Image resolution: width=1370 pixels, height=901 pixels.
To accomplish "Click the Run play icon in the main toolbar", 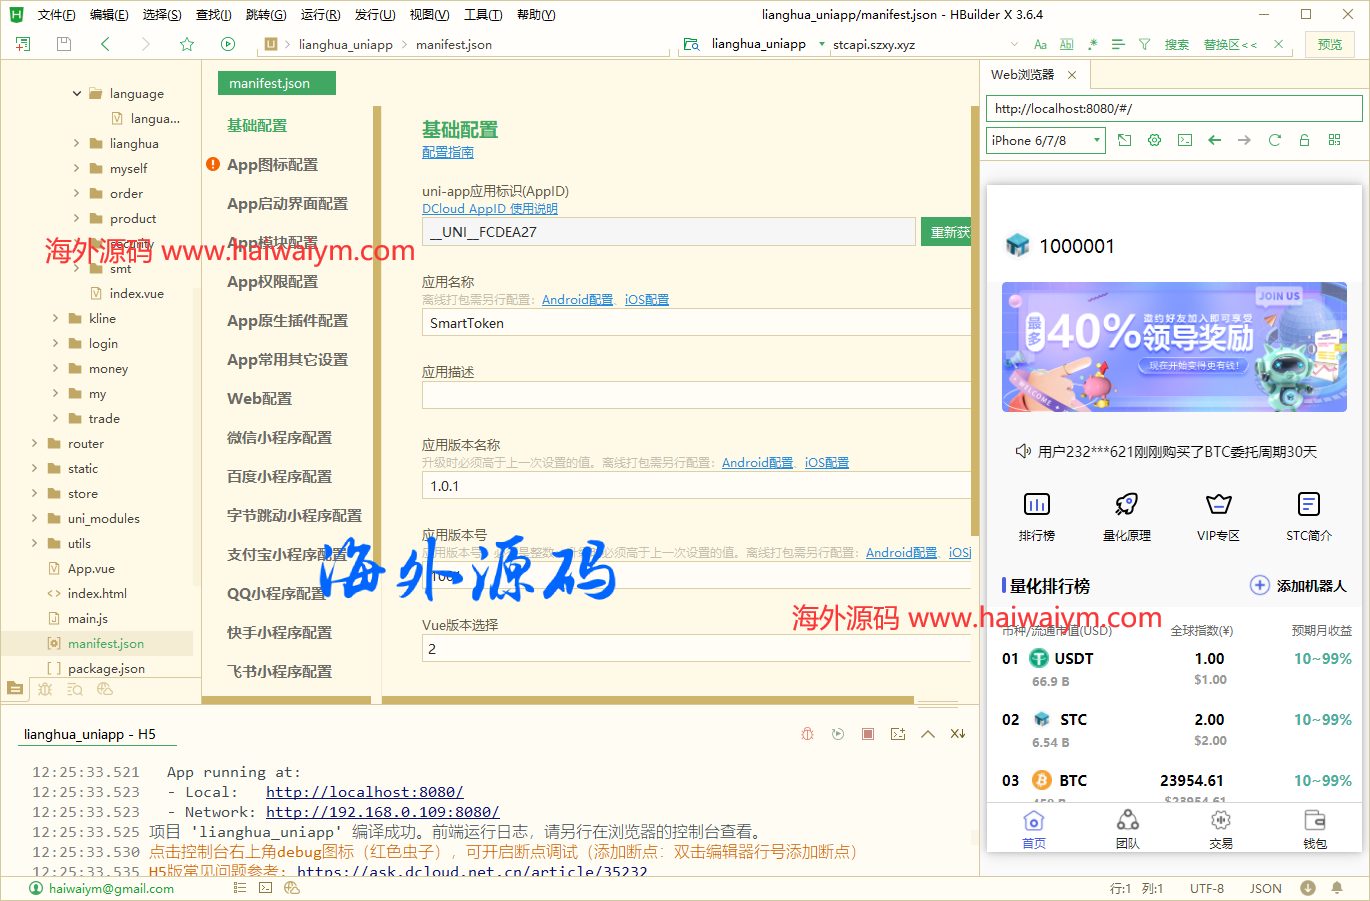I will pos(228,44).
